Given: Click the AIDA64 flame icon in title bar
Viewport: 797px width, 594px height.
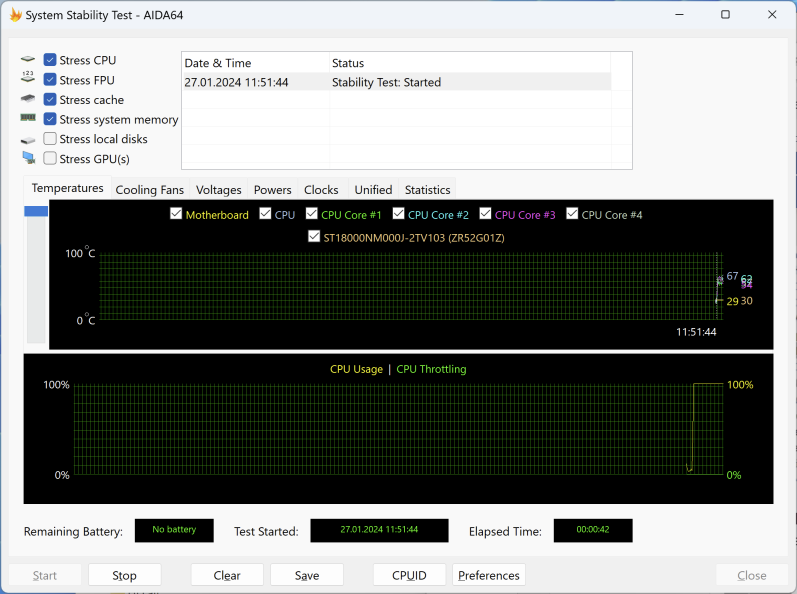Looking at the screenshot, I should click(x=15, y=15).
